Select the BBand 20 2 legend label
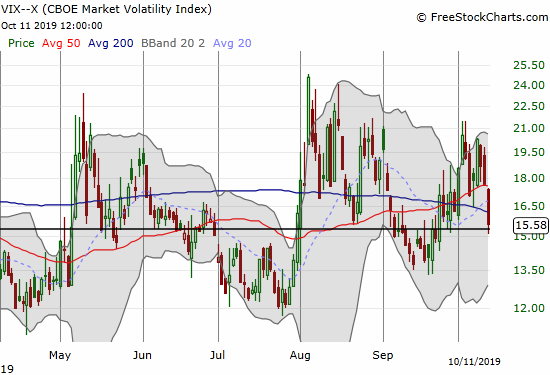Viewport: 550px width, 375px height. point(173,43)
